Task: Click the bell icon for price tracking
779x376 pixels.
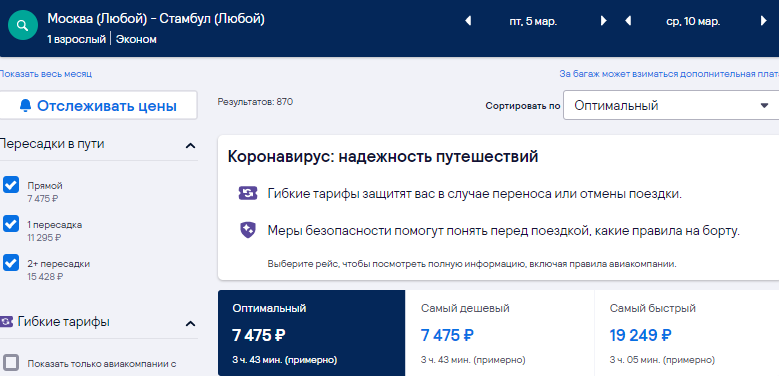Action: [x=25, y=105]
